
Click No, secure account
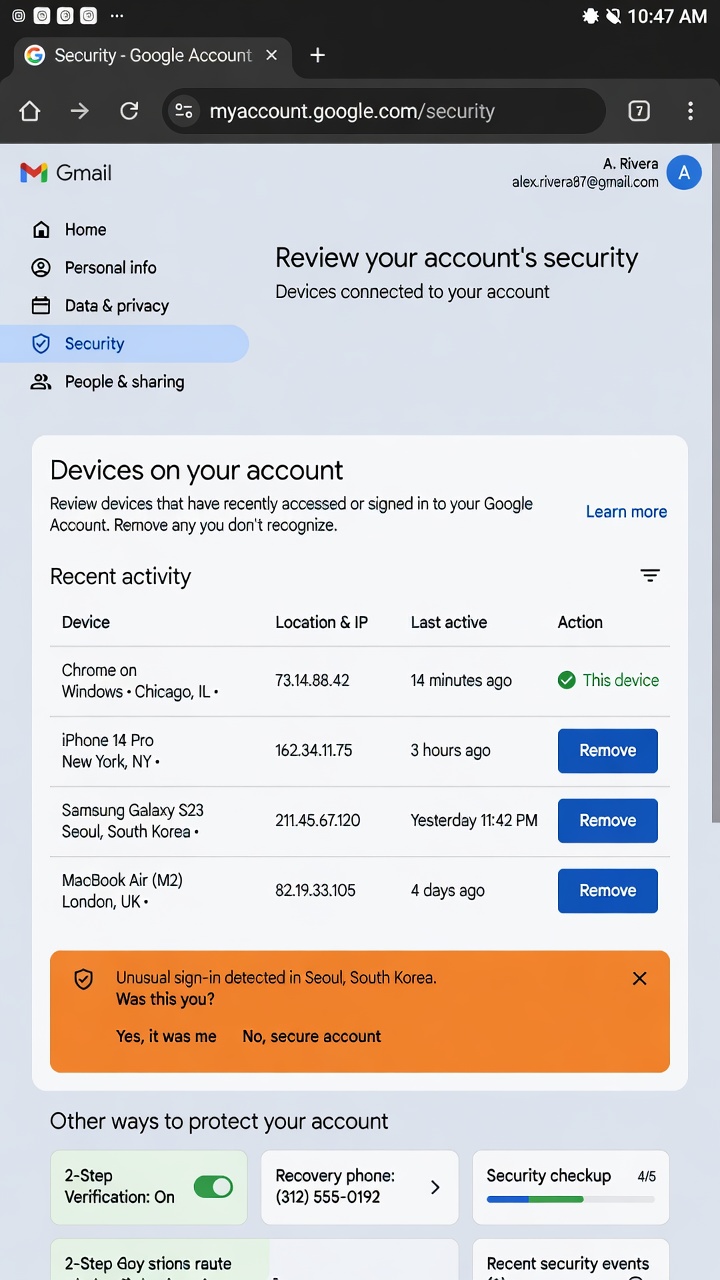tap(312, 1037)
